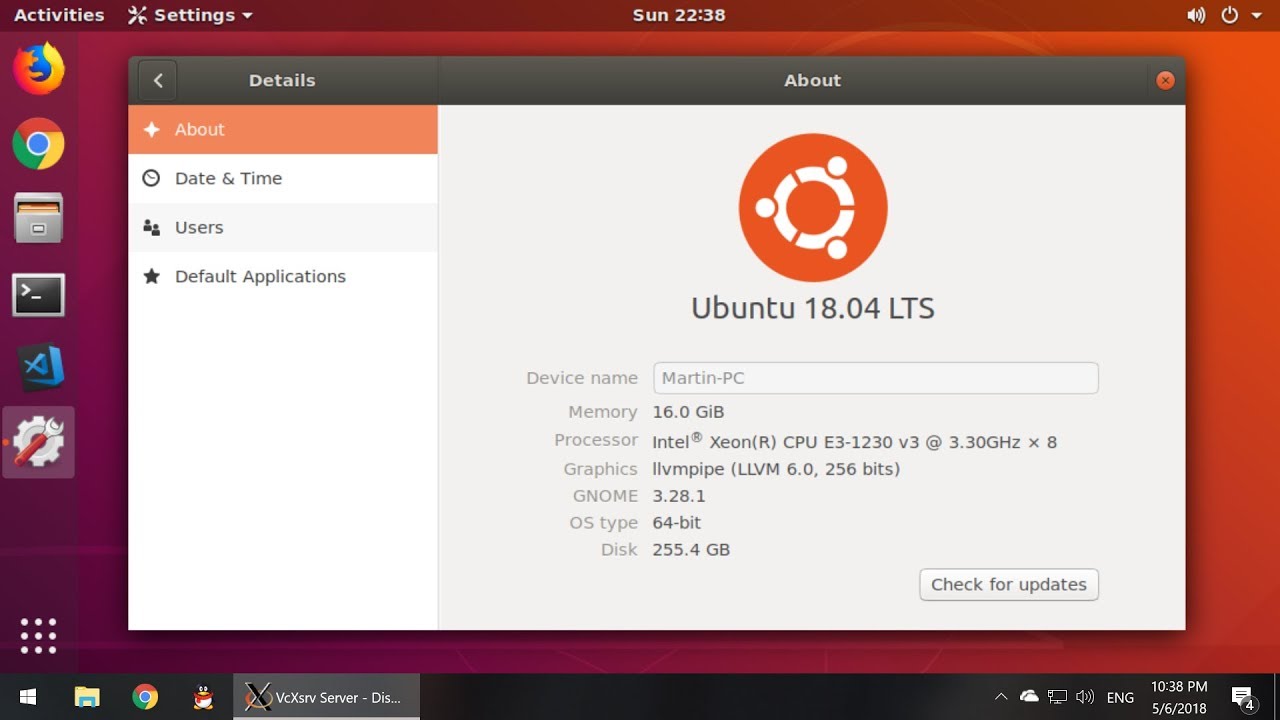Click the star icon beside Default Applications
Viewport: 1280px width, 720px height.
[151, 276]
